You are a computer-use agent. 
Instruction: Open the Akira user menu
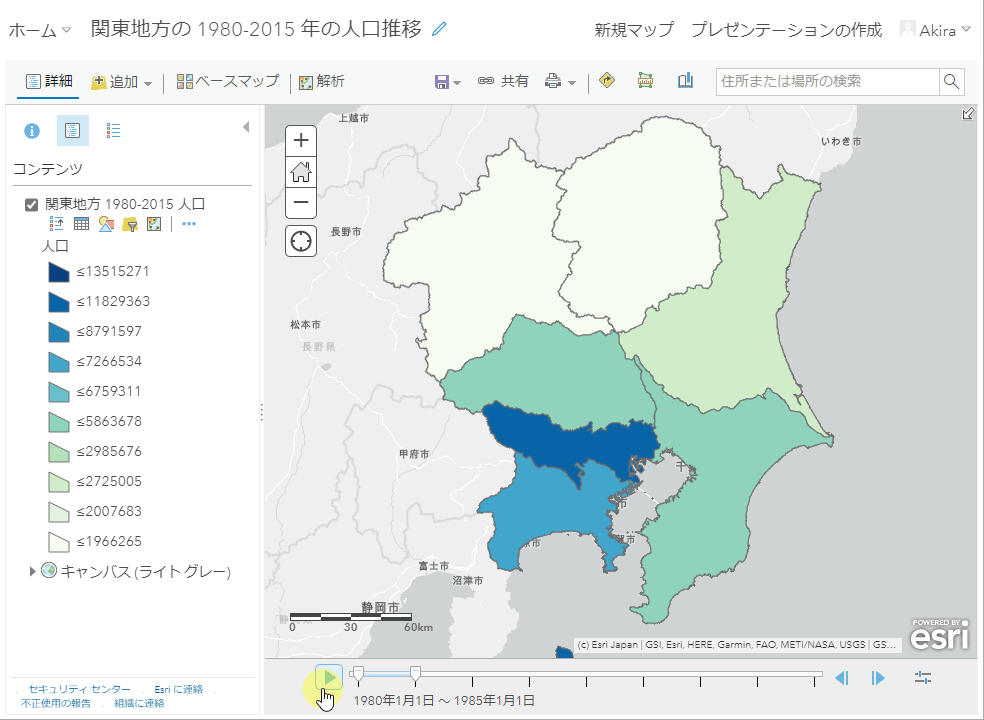tap(935, 30)
